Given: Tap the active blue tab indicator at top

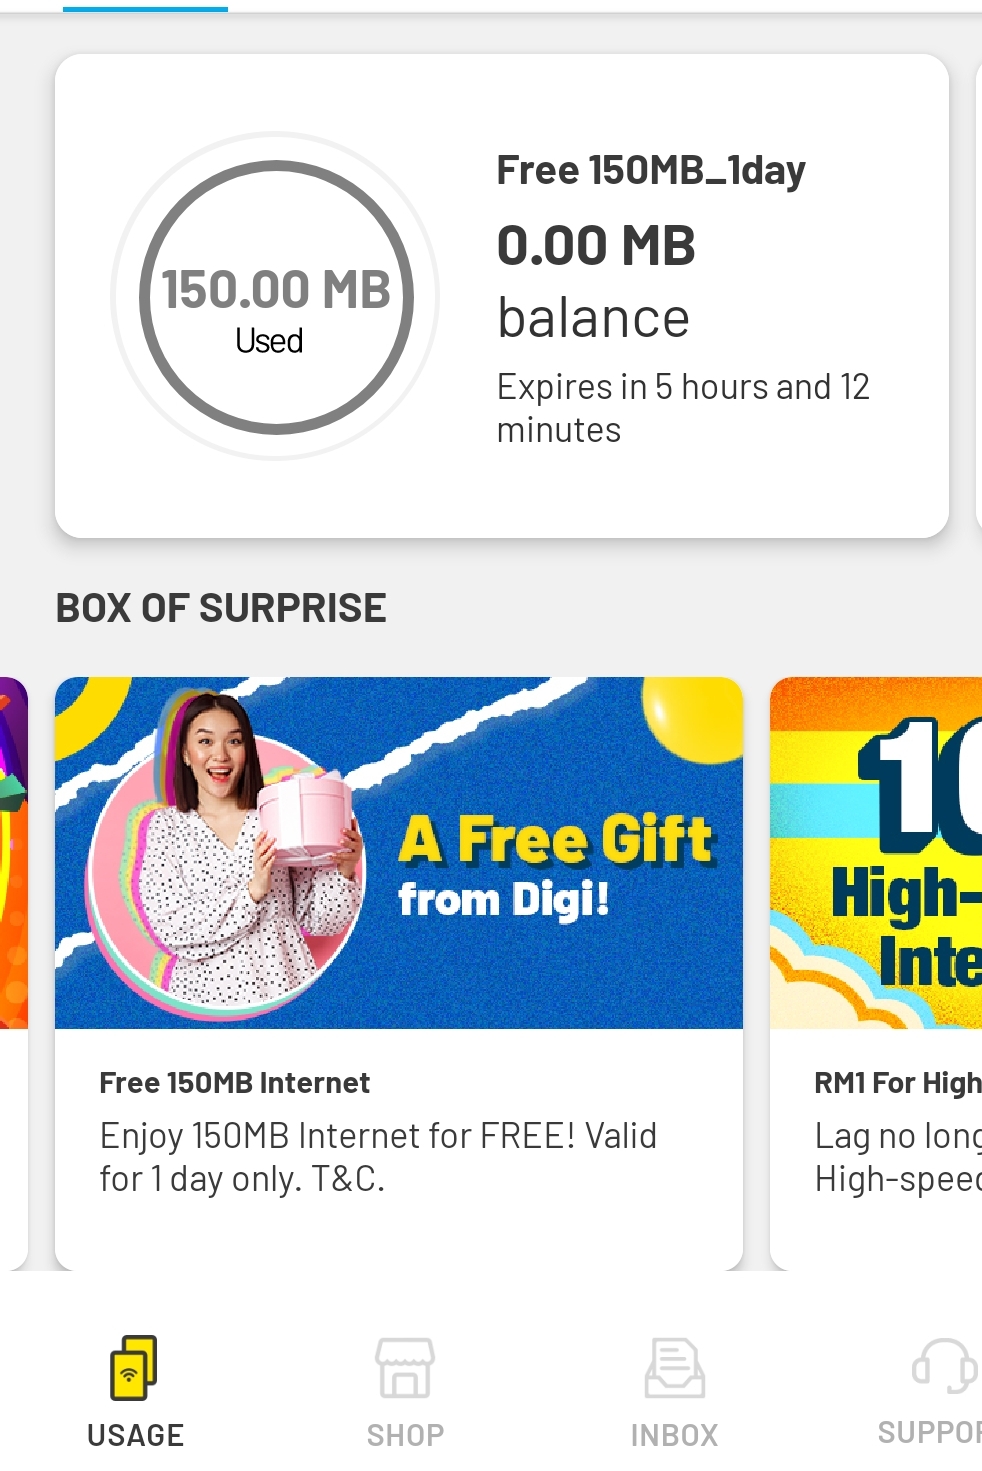Looking at the screenshot, I should (x=145, y=8).
